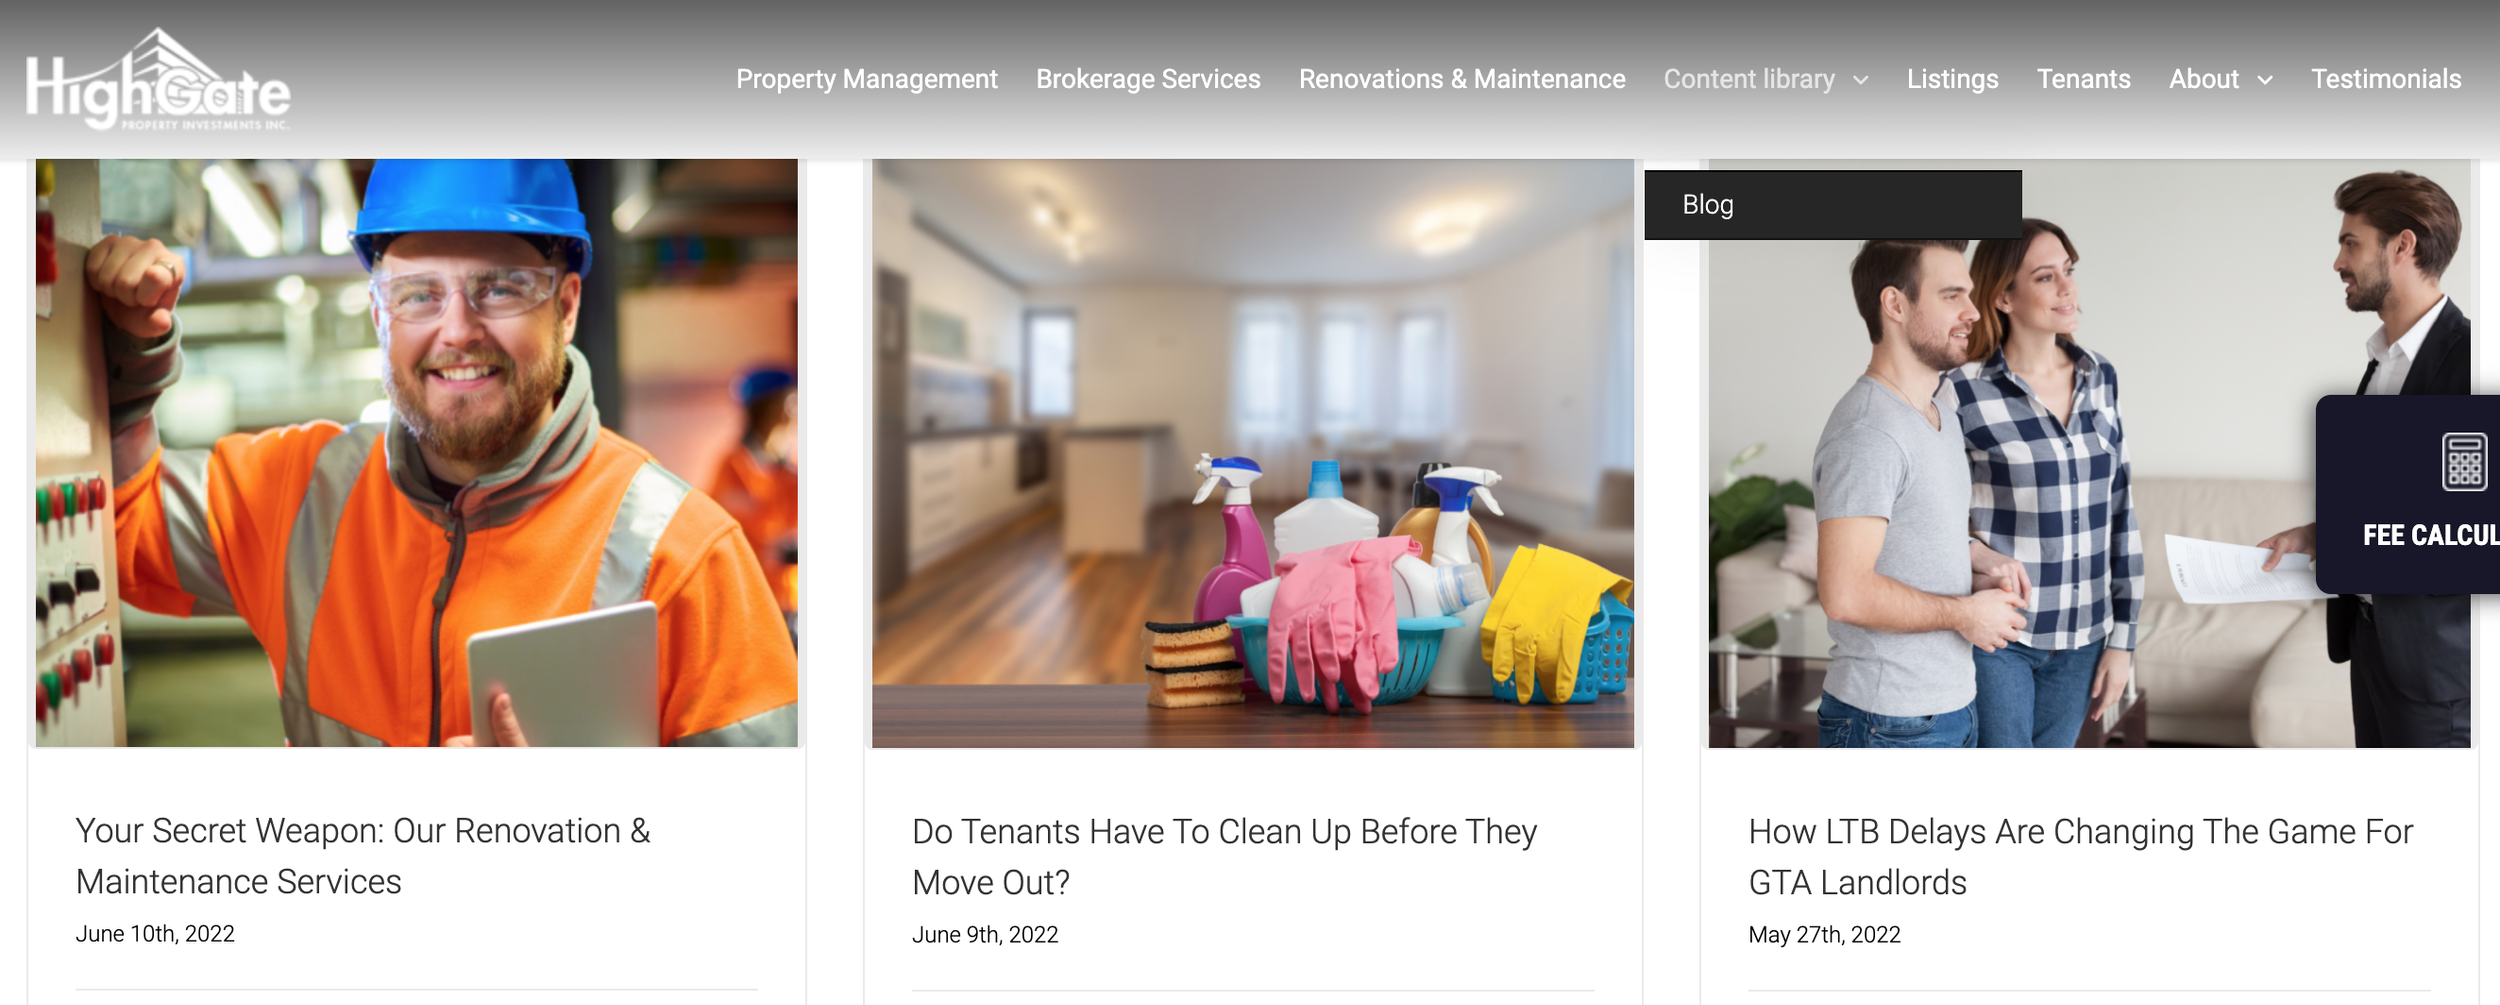
Task: Expand the Content library chevron
Action: [x=1861, y=80]
